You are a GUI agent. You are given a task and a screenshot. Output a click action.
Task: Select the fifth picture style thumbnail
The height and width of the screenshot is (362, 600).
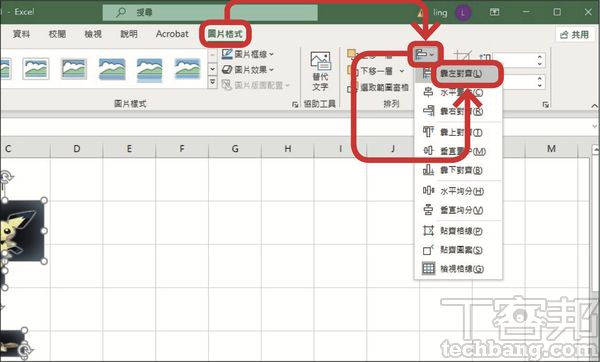click(188, 69)
